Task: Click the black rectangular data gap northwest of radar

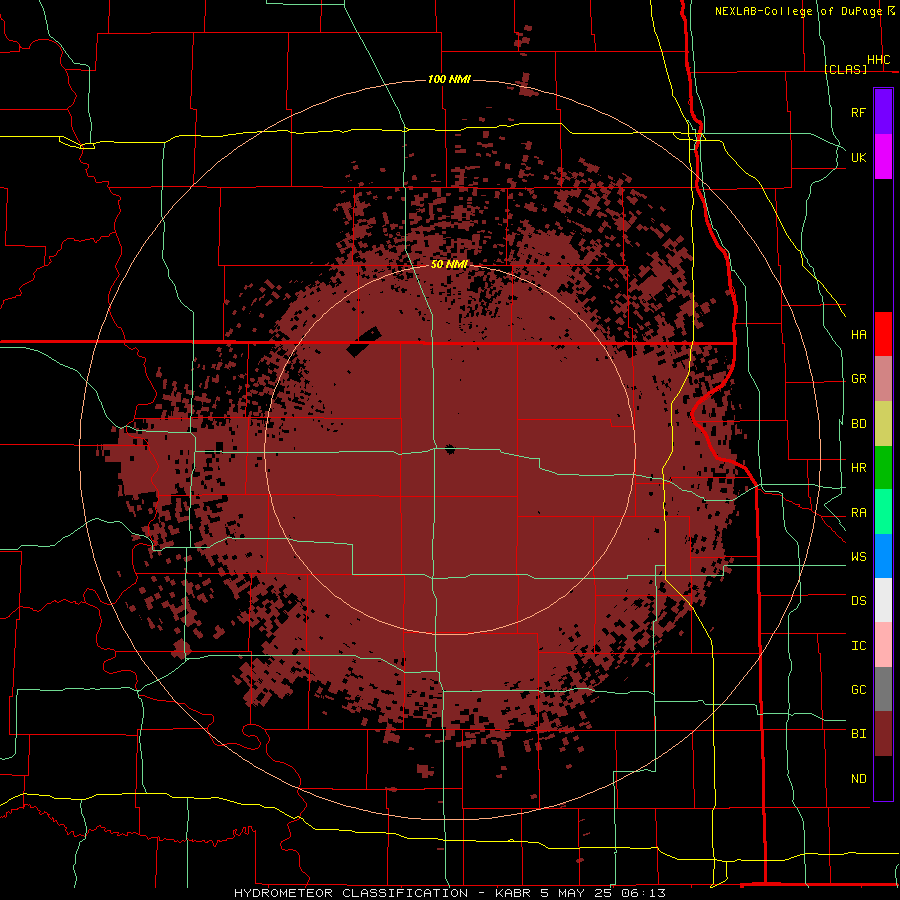Action: click(364, 342)
